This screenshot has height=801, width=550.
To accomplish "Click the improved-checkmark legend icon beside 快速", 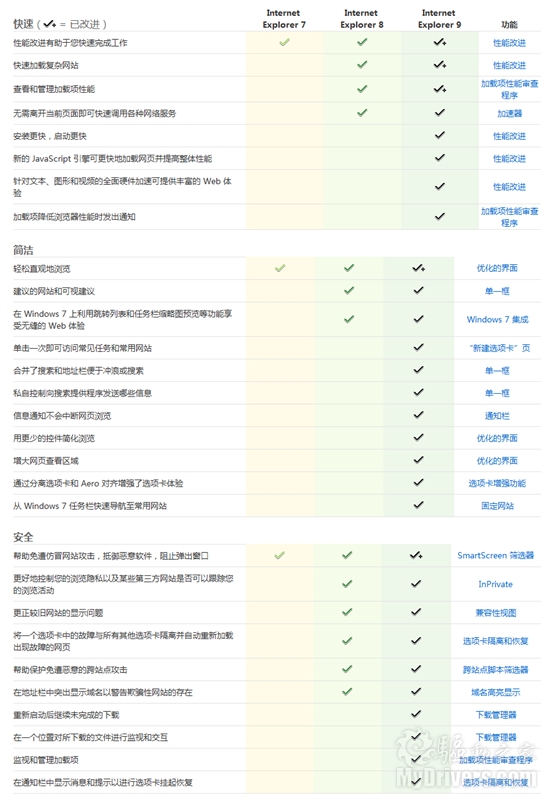I will pos(50,23).
